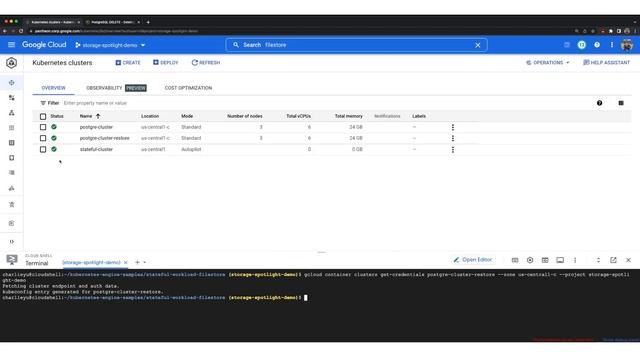Open the help question mark in header
Screen dimensions: 640x360
[597, 45]
